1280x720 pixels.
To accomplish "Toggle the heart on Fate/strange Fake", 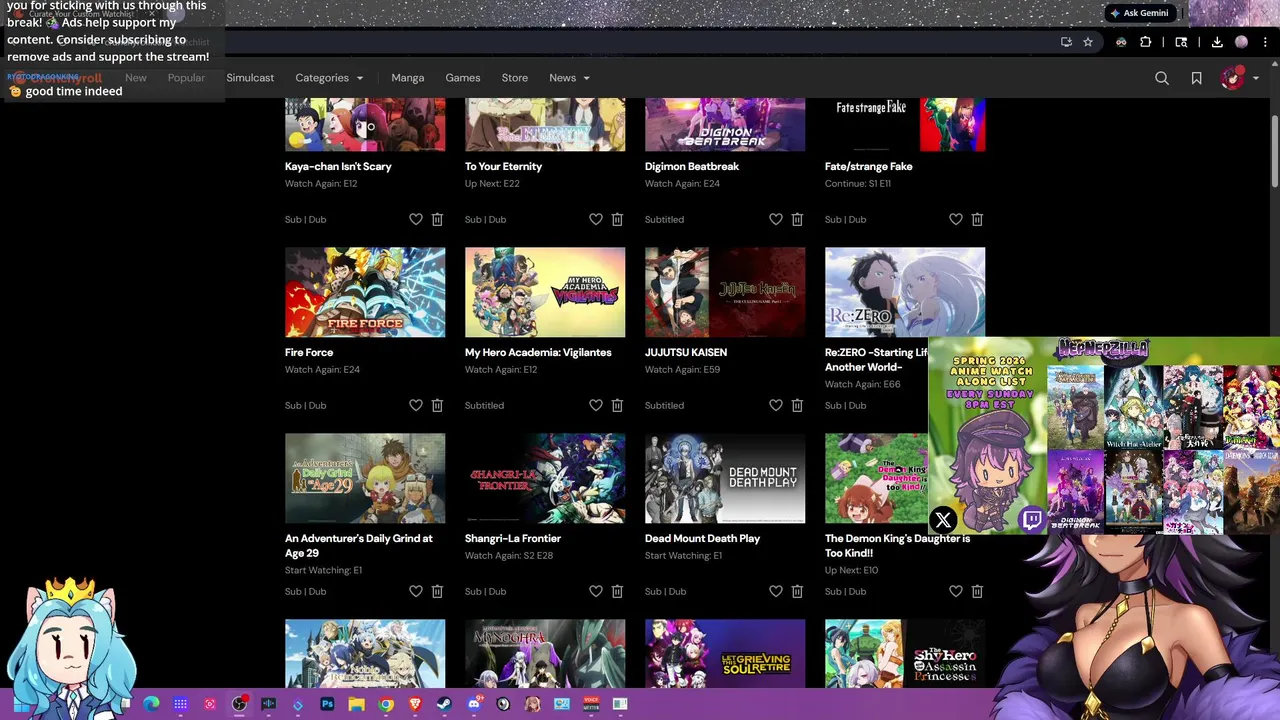I will click(x=956, y=219).
